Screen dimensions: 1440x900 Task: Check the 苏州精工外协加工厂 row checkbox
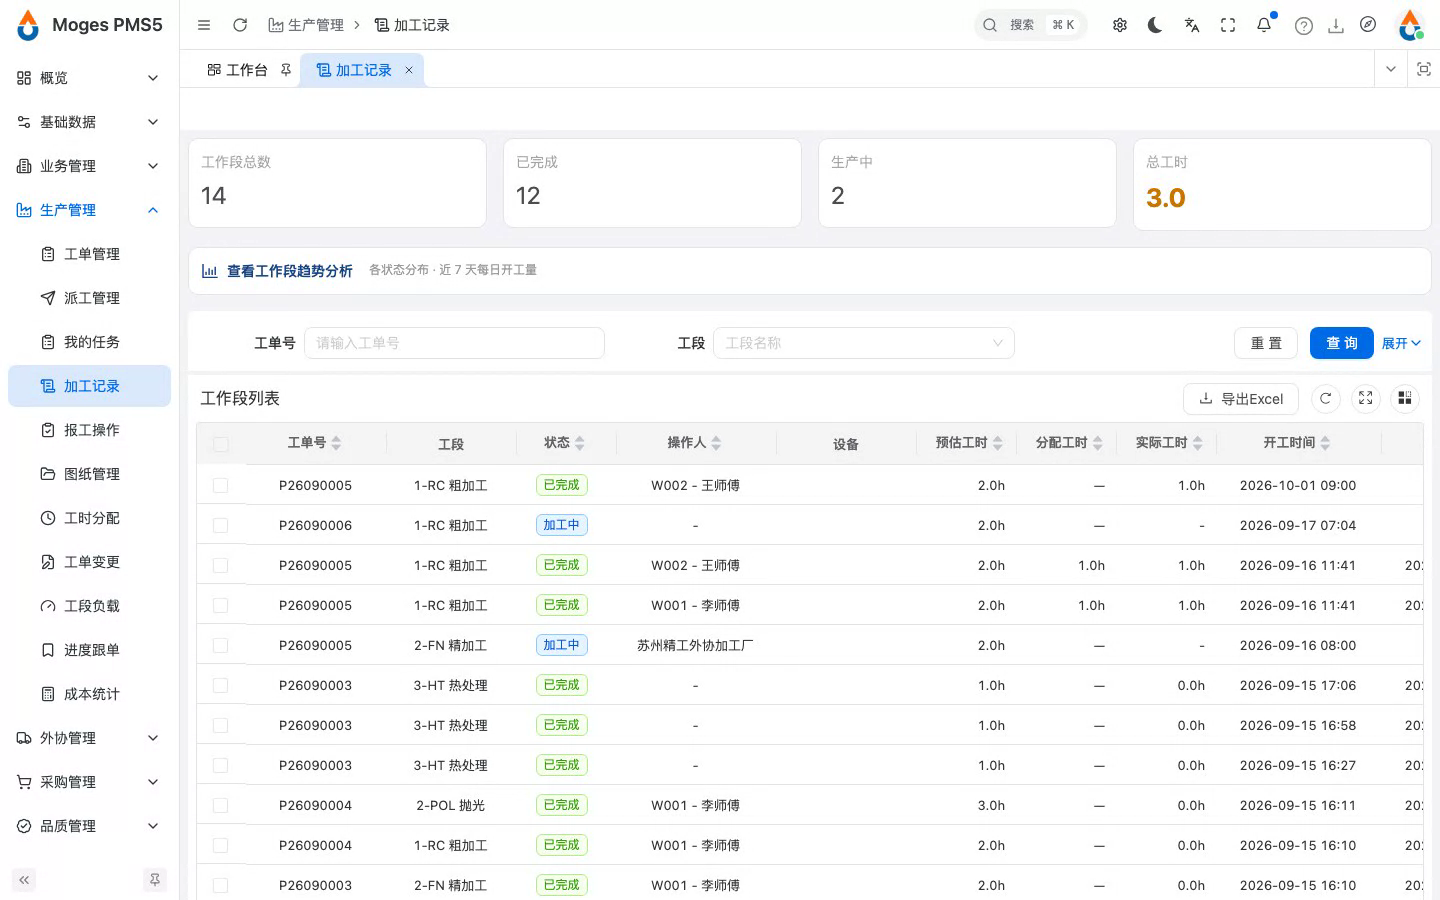221,645
